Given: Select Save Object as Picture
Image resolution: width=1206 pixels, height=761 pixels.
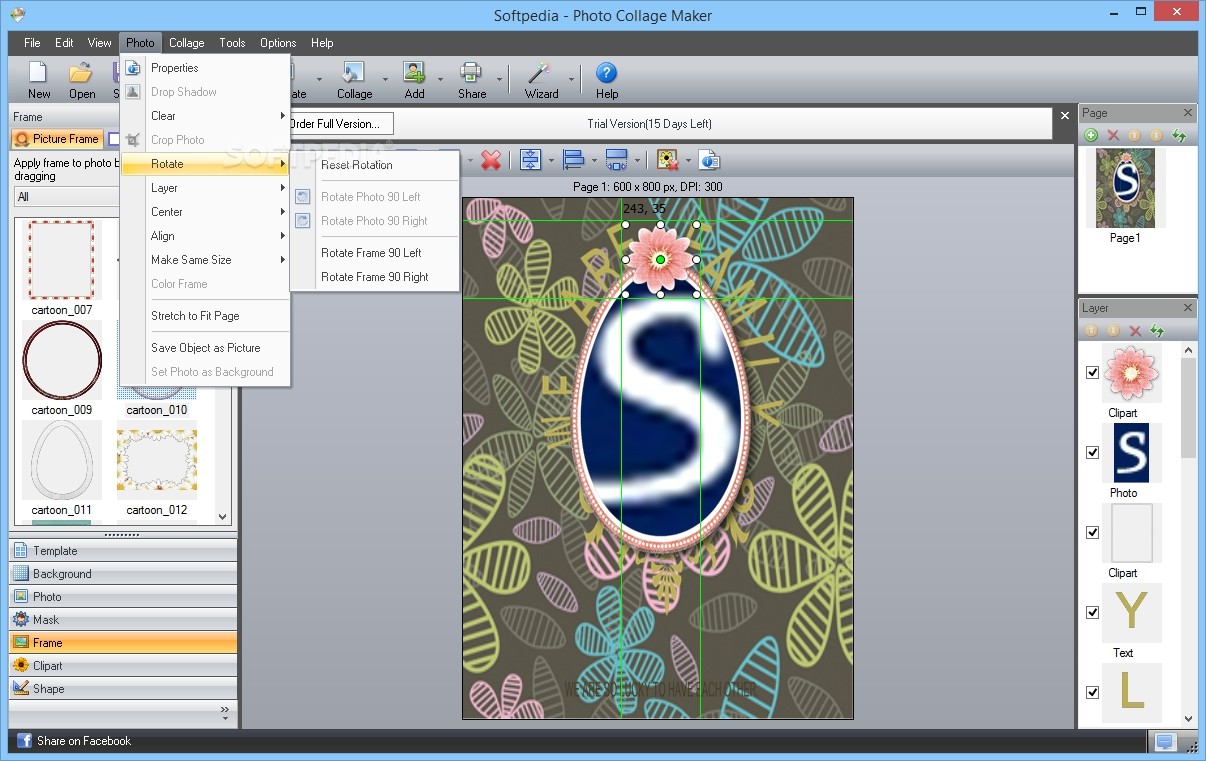Looking at the screenshot, I should coord(205,348).
